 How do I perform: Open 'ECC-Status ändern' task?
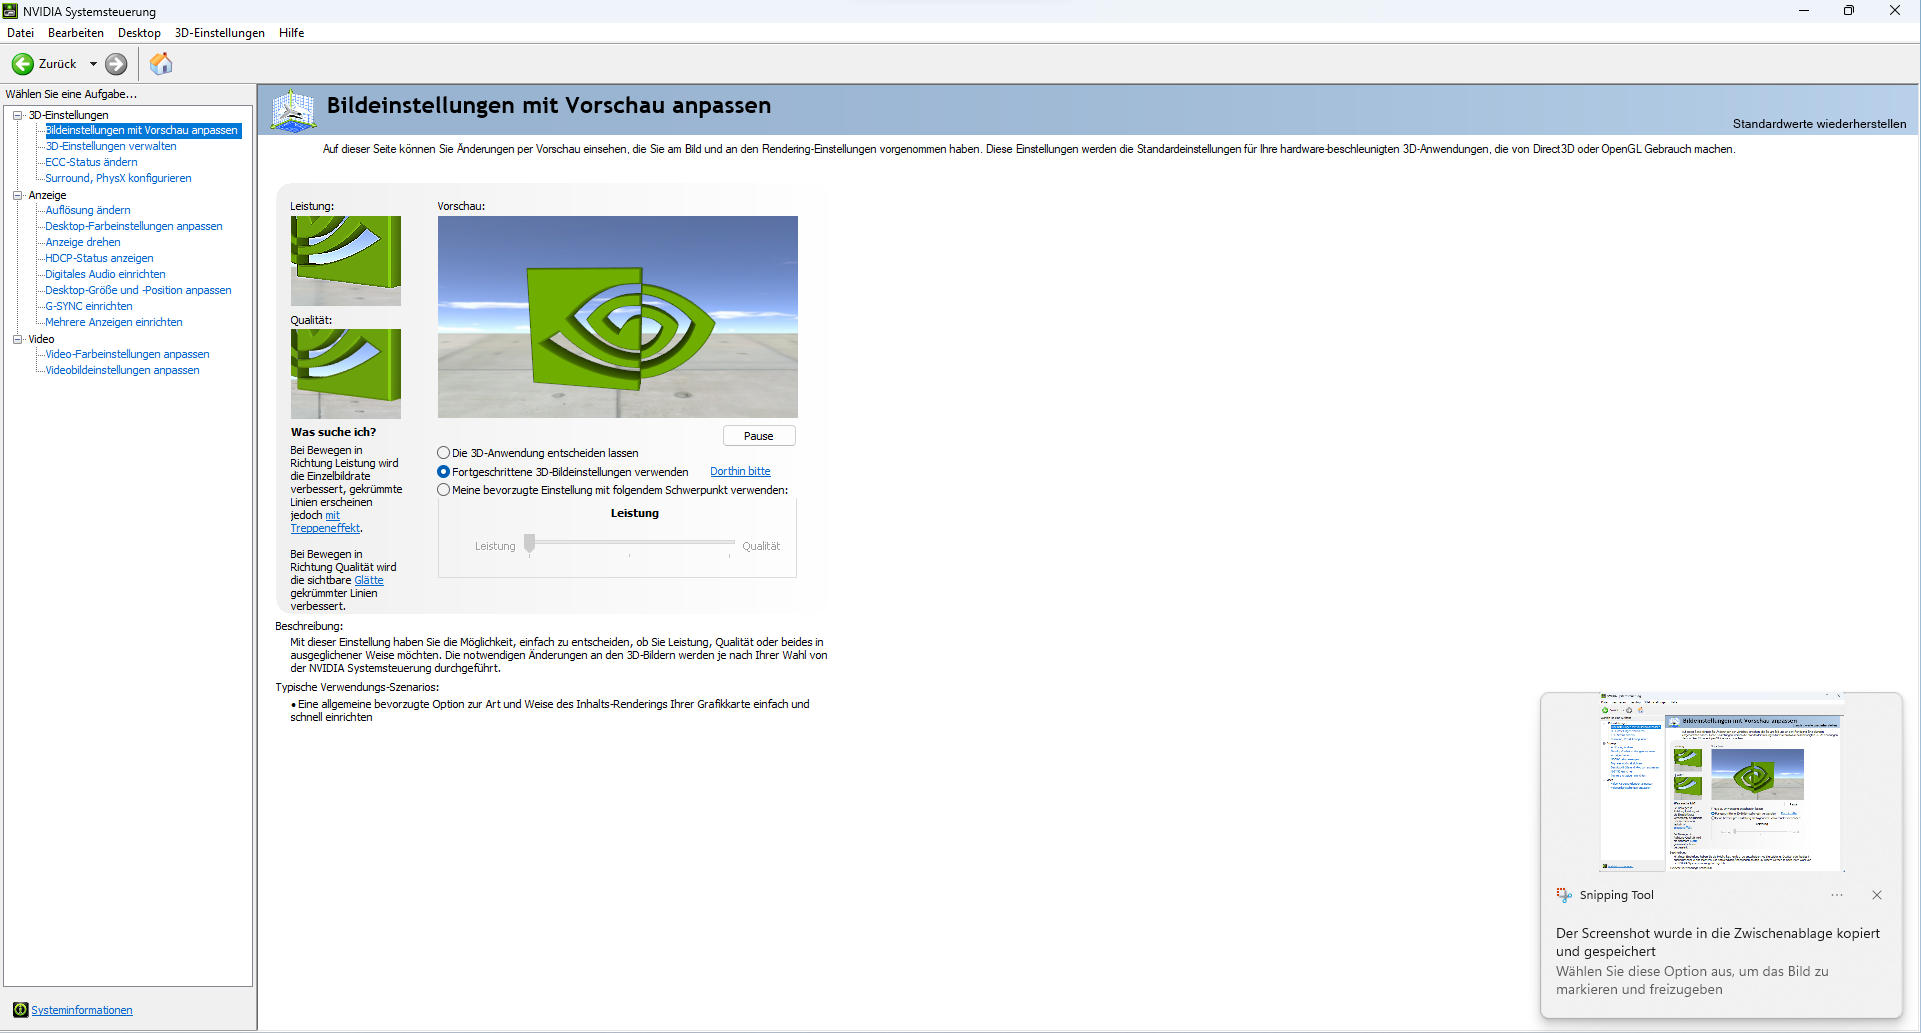(x=91, y=162)
